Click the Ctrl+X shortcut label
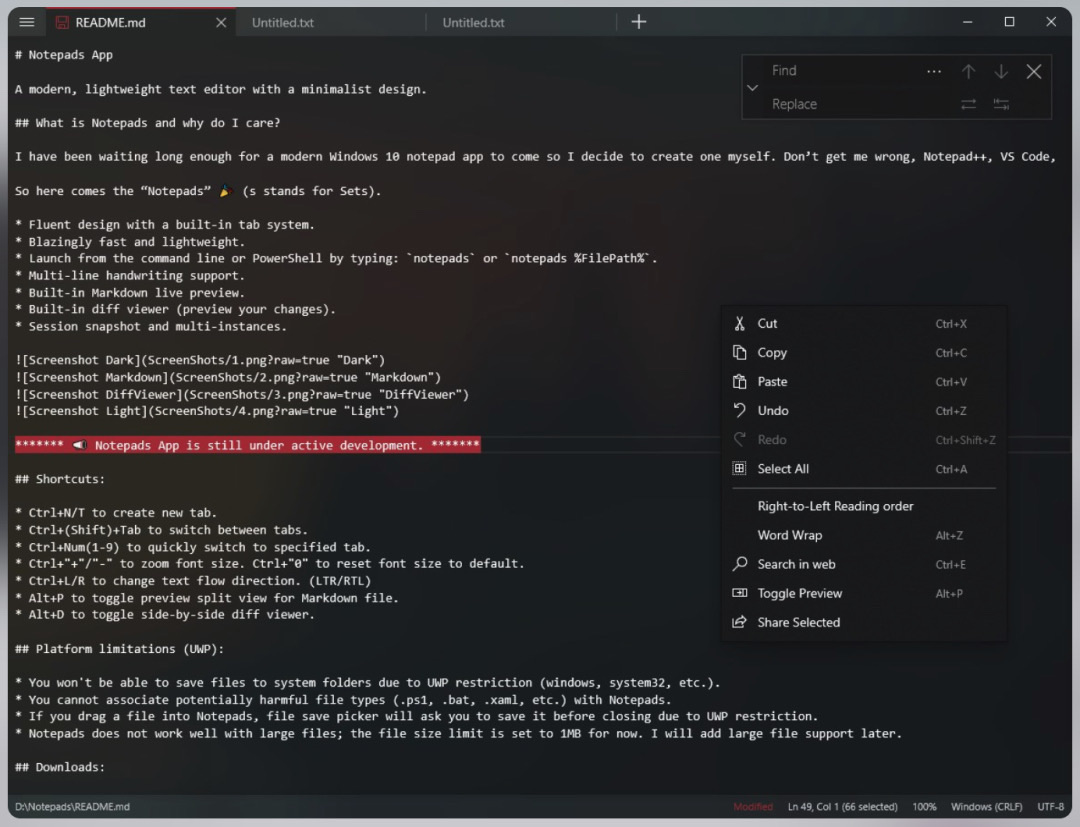This screenshot has height=827, width=1080. [x=951, y=324]
